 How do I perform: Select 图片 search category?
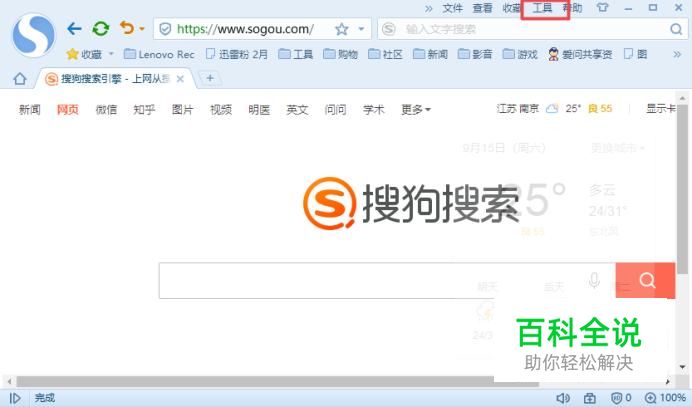coord(183,109)
